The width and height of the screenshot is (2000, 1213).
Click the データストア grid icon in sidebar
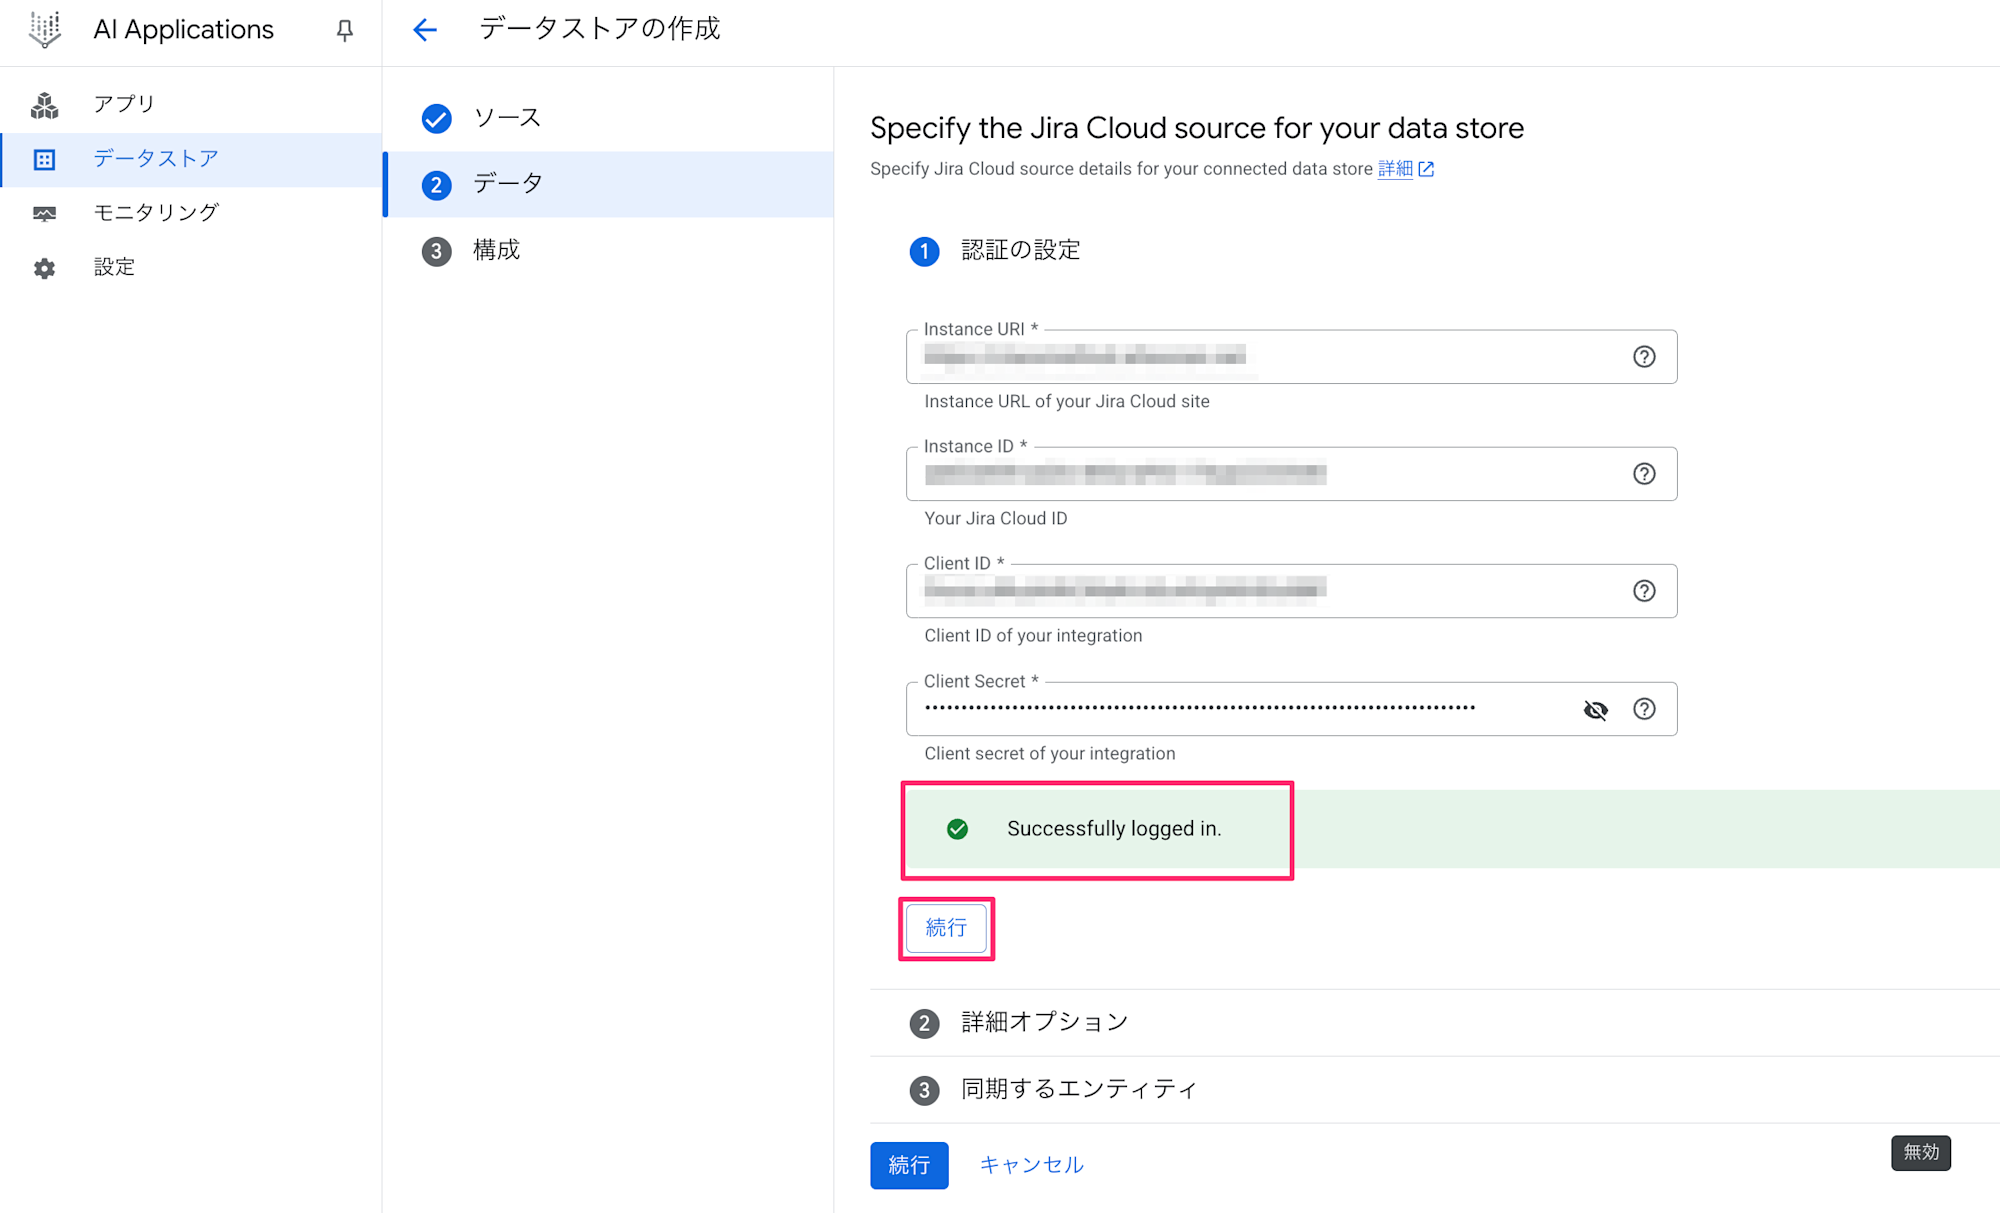click(45, 160)
